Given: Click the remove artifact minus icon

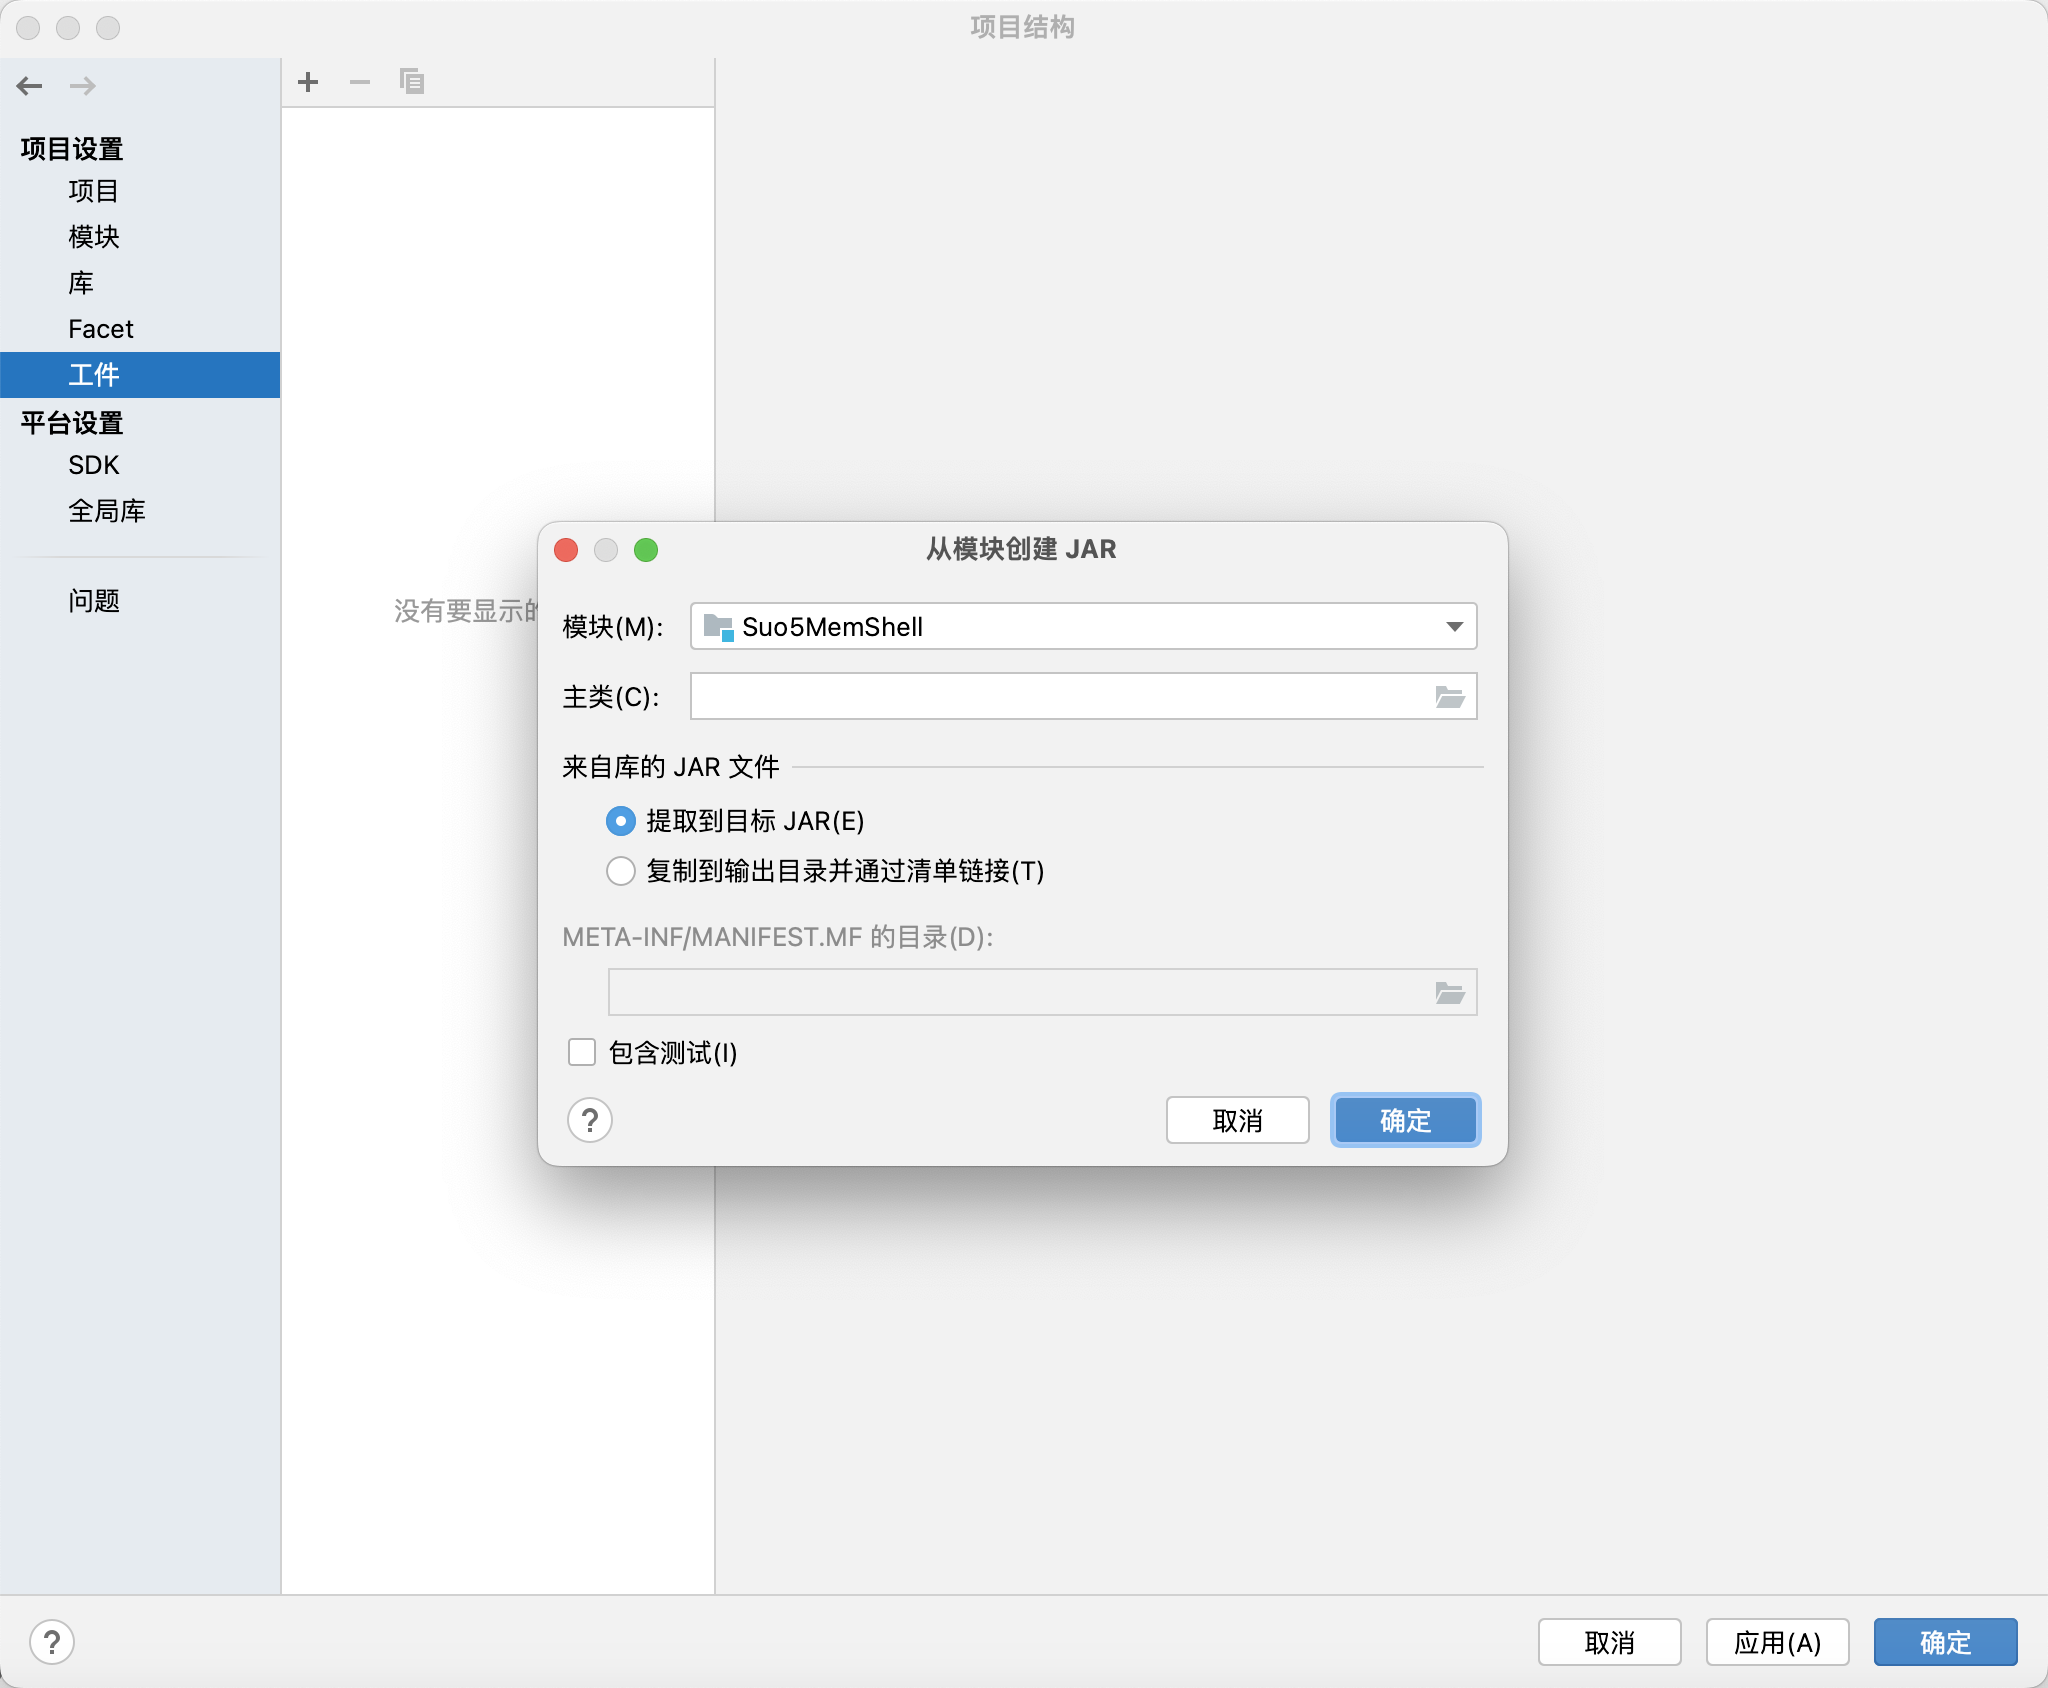Looking at the screenshot, I should tap(360, 82).
